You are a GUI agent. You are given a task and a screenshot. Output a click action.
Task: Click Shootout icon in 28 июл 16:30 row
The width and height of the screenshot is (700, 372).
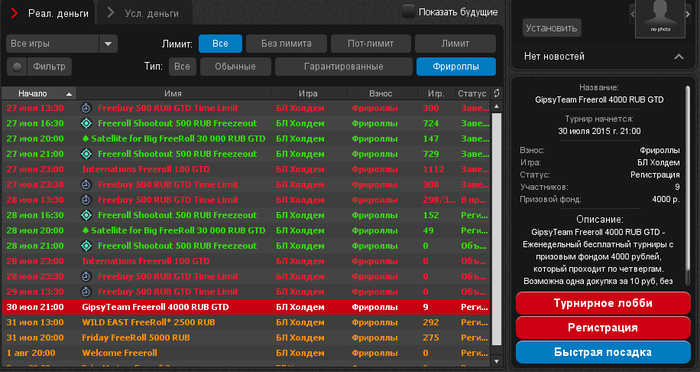click(x=86, y=215)
